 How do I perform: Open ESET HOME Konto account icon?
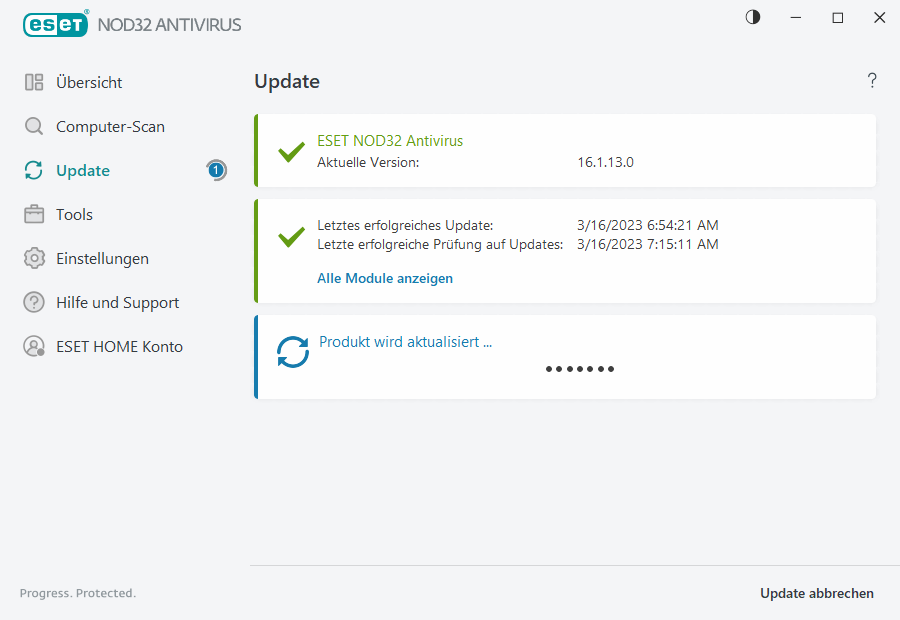click(x=33, y=346)
